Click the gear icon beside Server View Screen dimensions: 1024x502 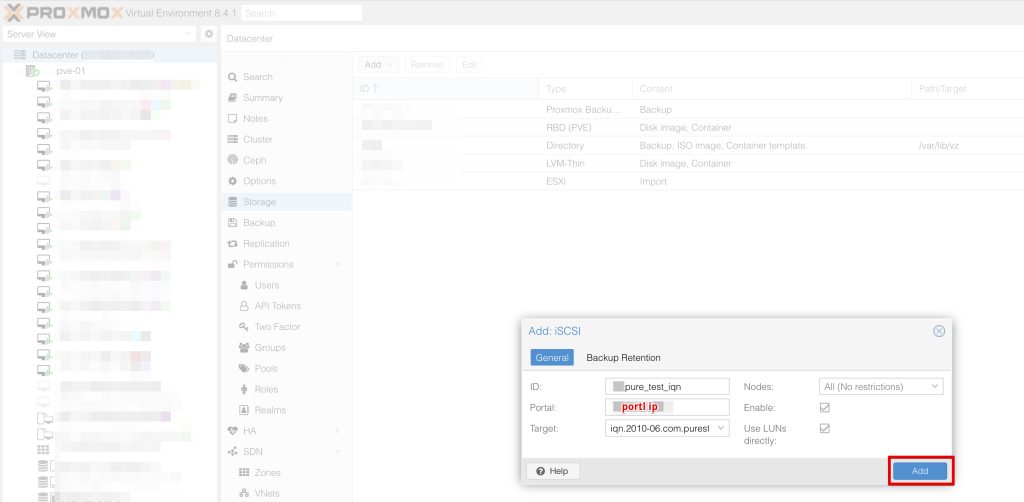point(209,34)
